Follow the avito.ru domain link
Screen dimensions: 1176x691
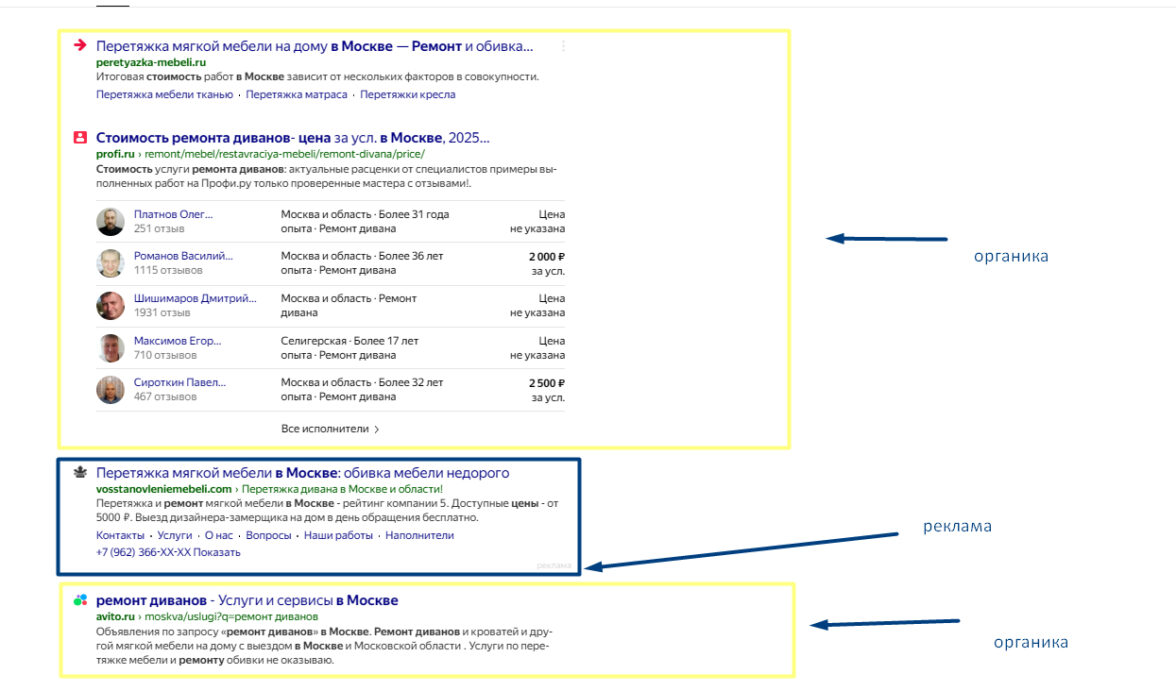point(116,617)
